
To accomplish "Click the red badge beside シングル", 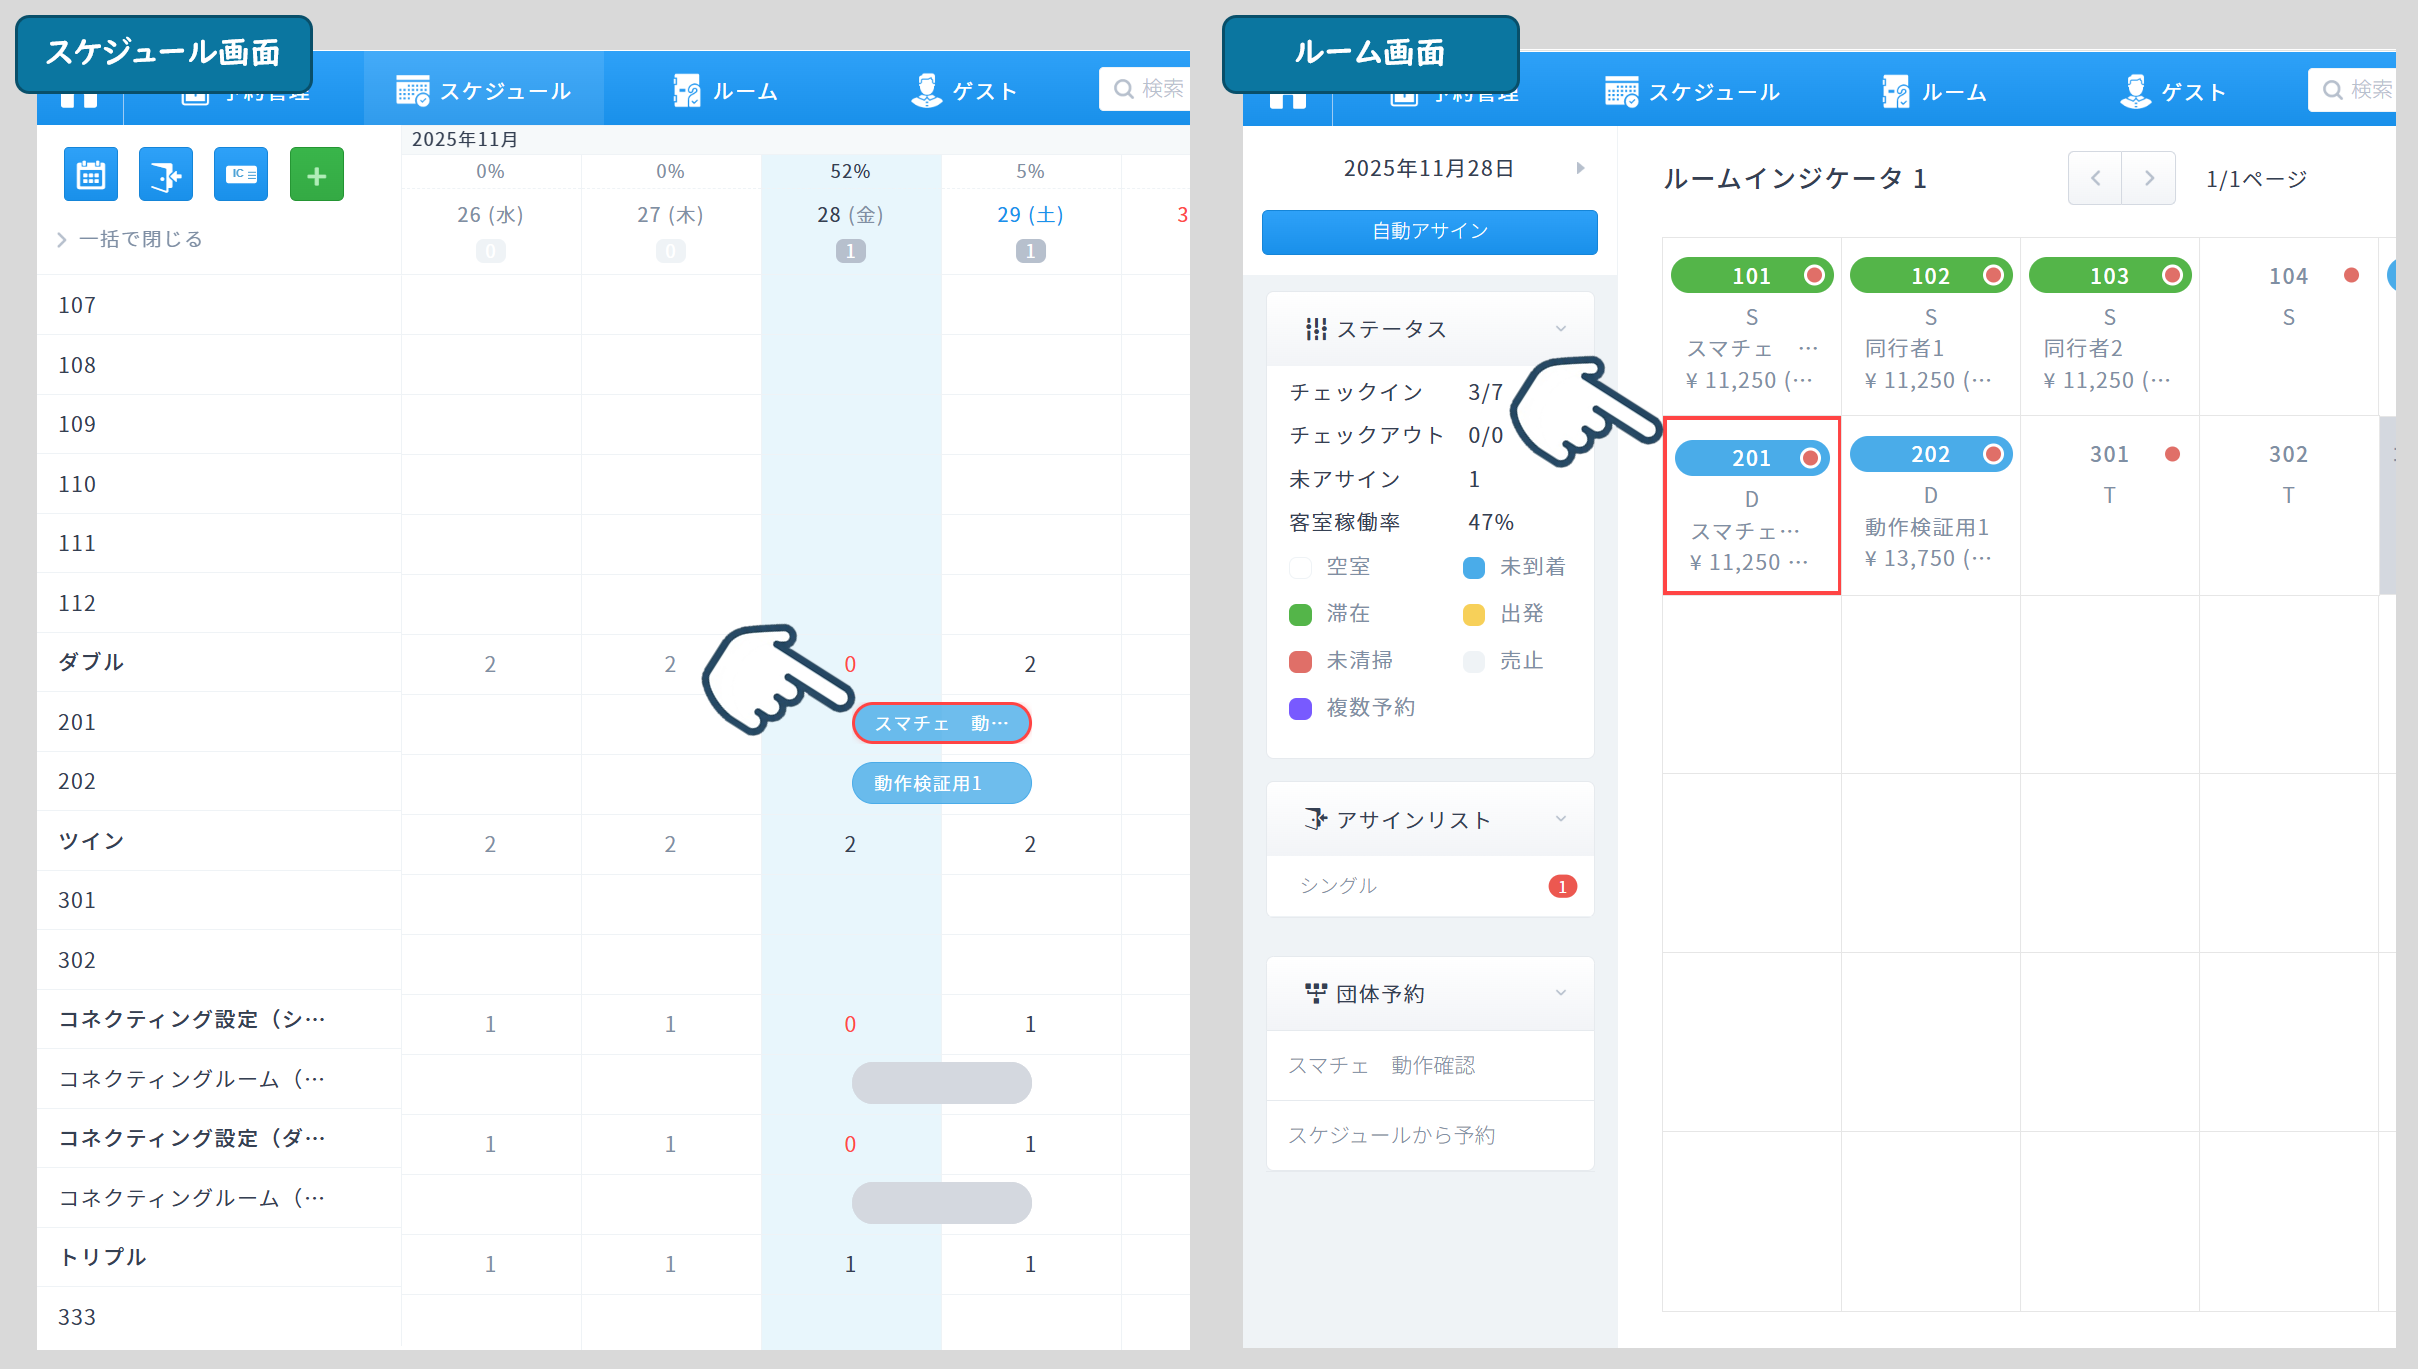I will point(1562,886).
